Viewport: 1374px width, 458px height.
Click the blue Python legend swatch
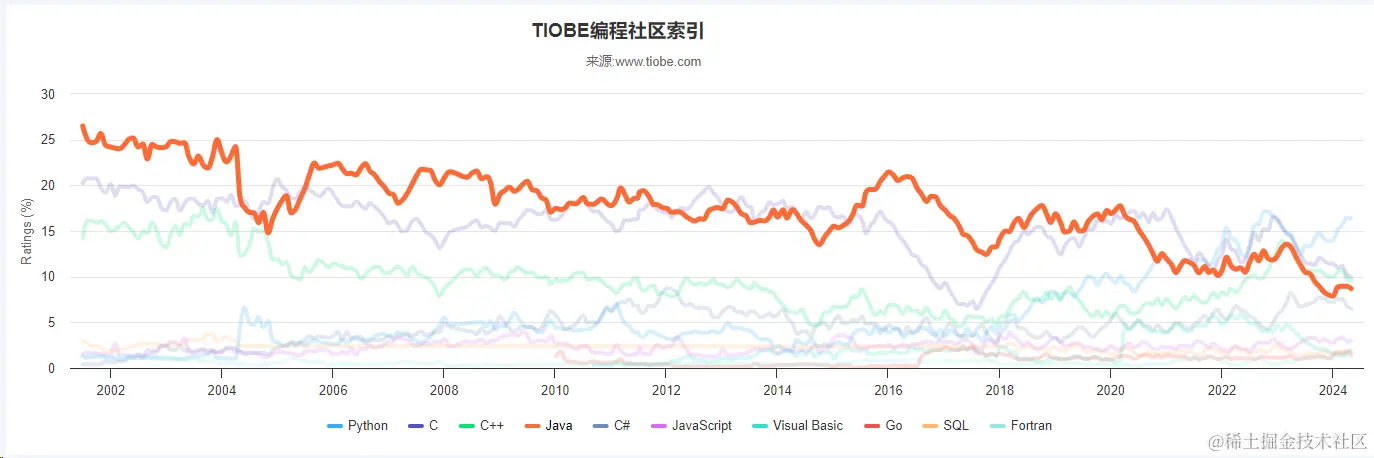[335, 426]
